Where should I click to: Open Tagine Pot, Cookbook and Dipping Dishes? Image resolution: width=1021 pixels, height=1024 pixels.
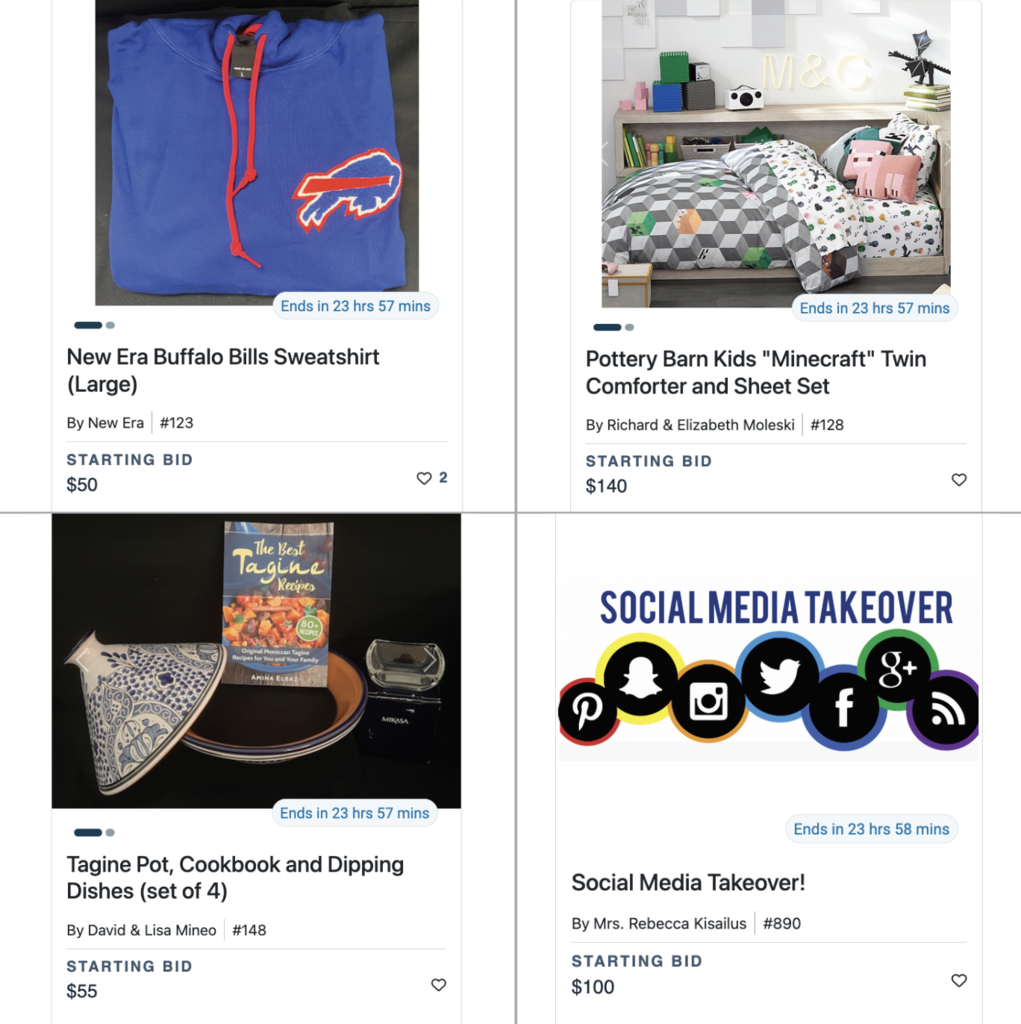[235, 878]
